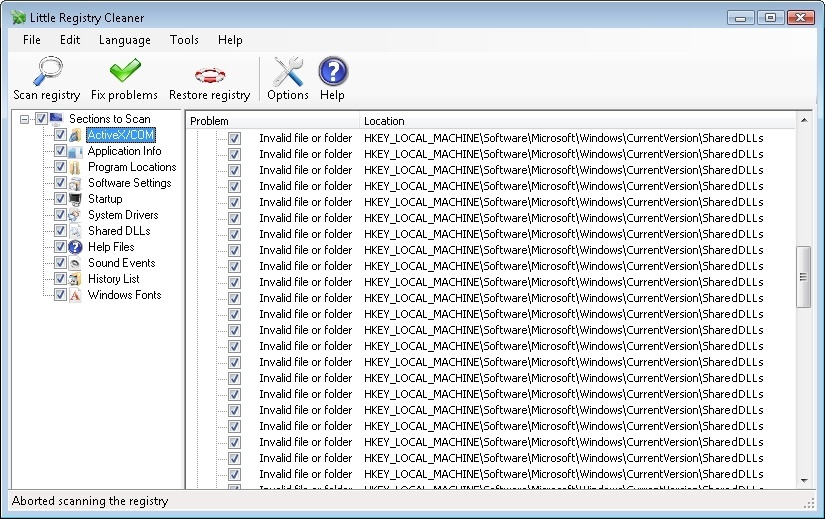Viewport: 825px width, 519px height.
Task: Click the window resize grip in status bar
Action: 809,503
